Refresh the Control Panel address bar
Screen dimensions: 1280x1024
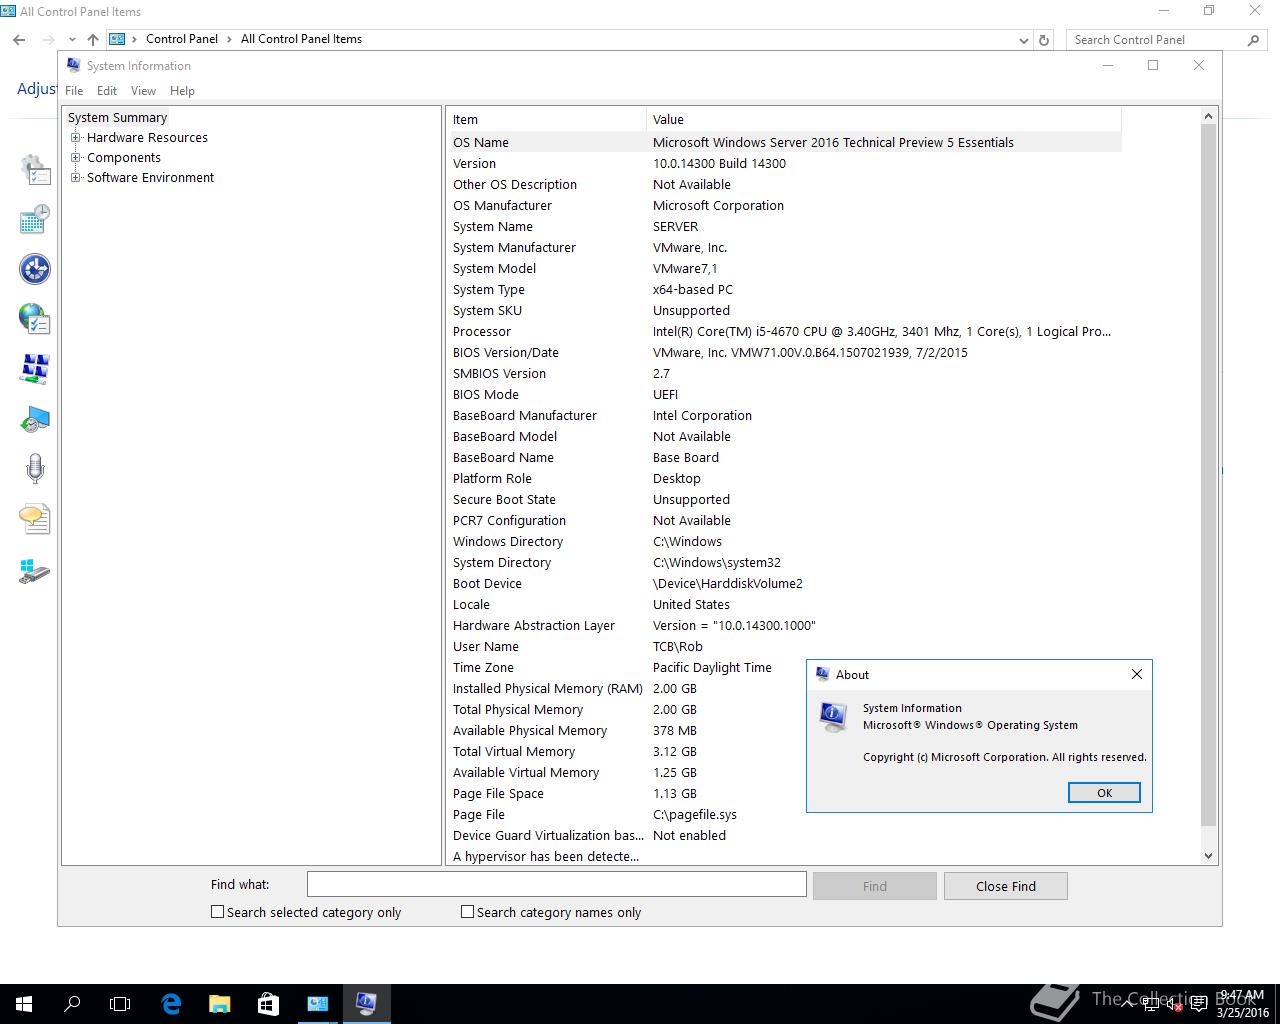[x=1044, y=40]
